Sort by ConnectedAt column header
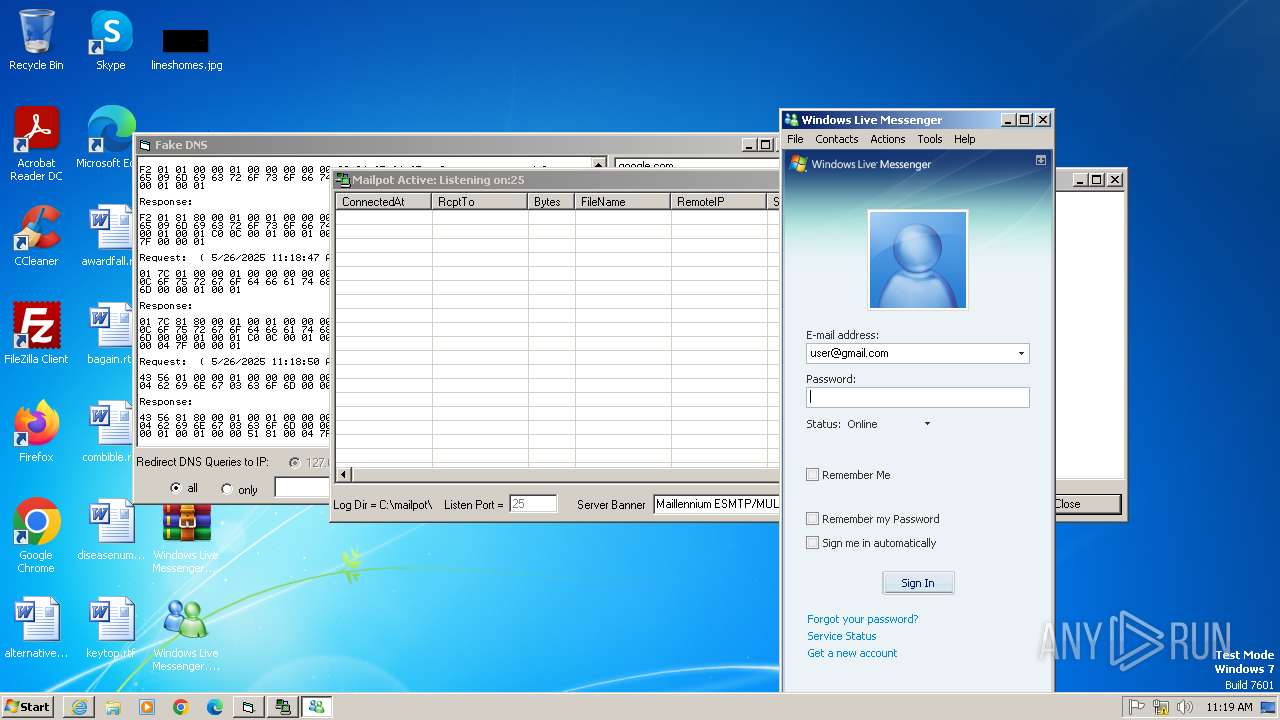1280x720 pixels. (384, 202)
